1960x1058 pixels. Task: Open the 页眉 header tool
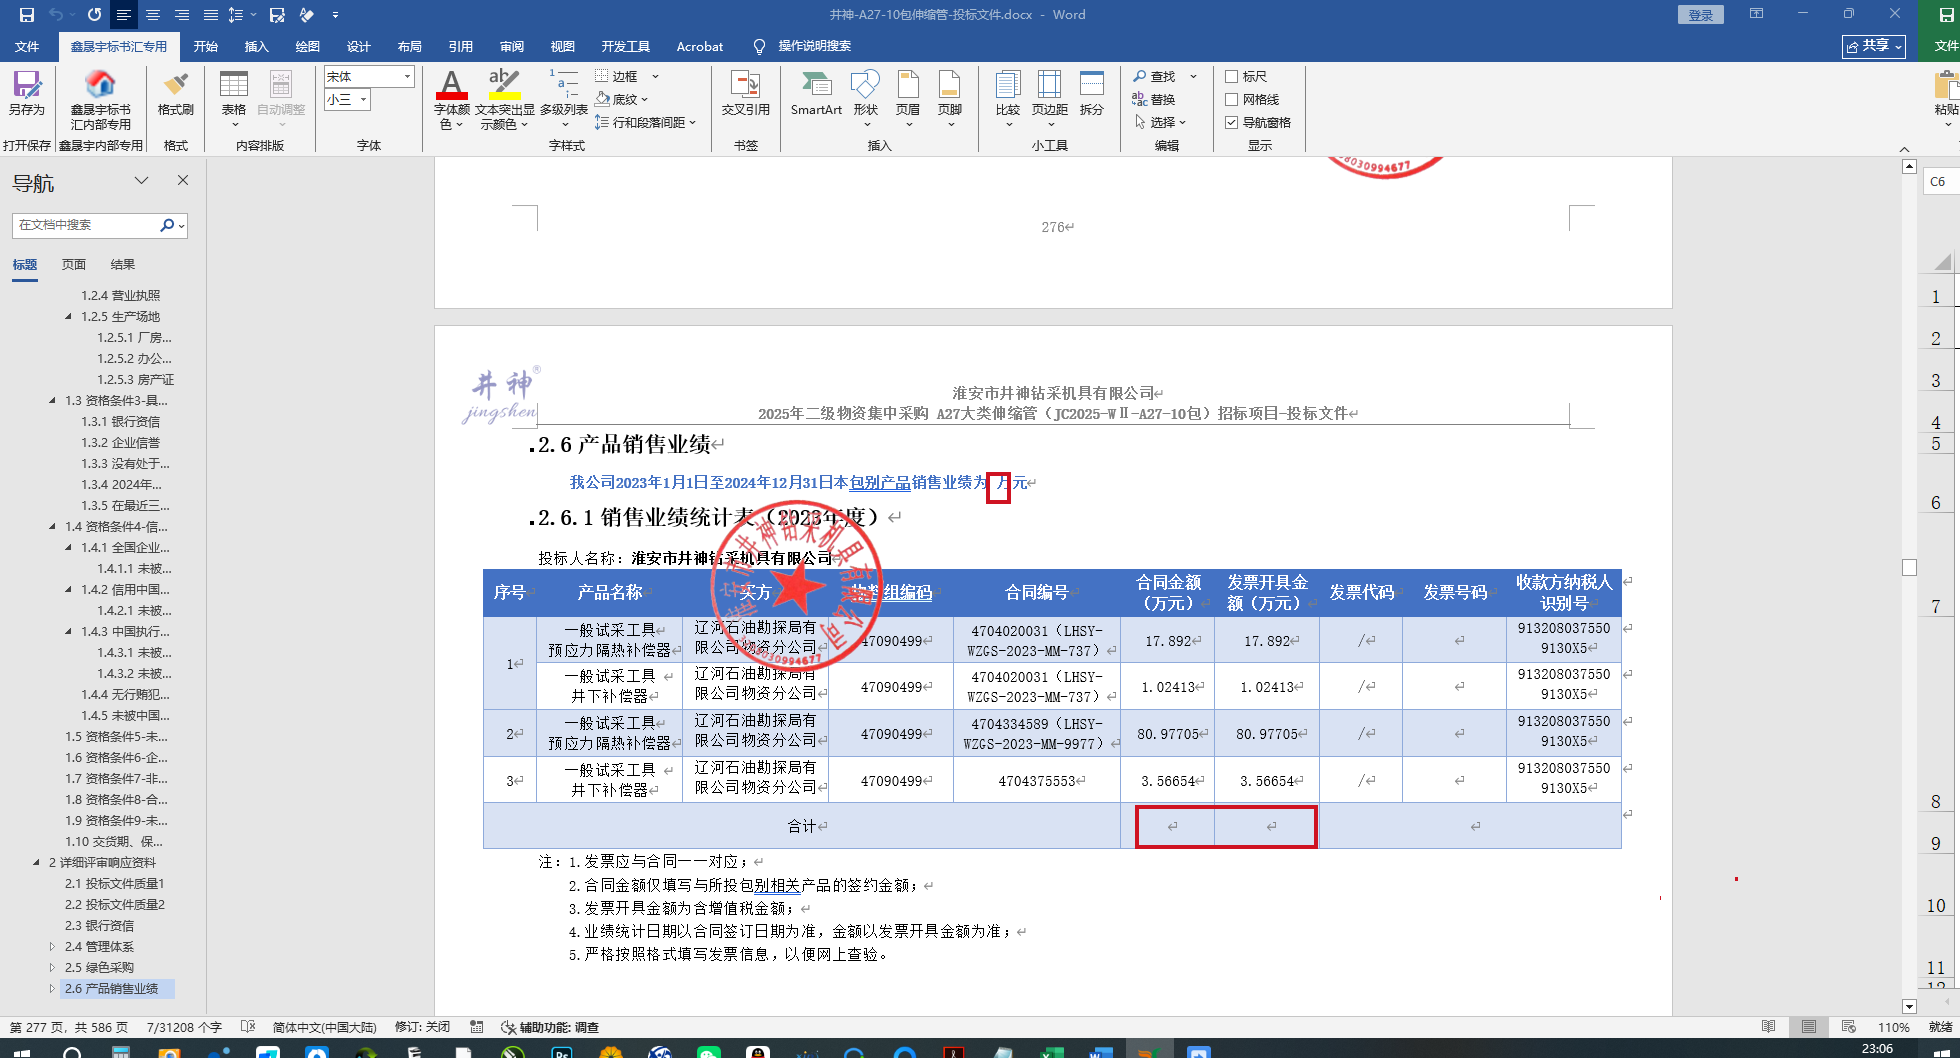coord(908,93)
